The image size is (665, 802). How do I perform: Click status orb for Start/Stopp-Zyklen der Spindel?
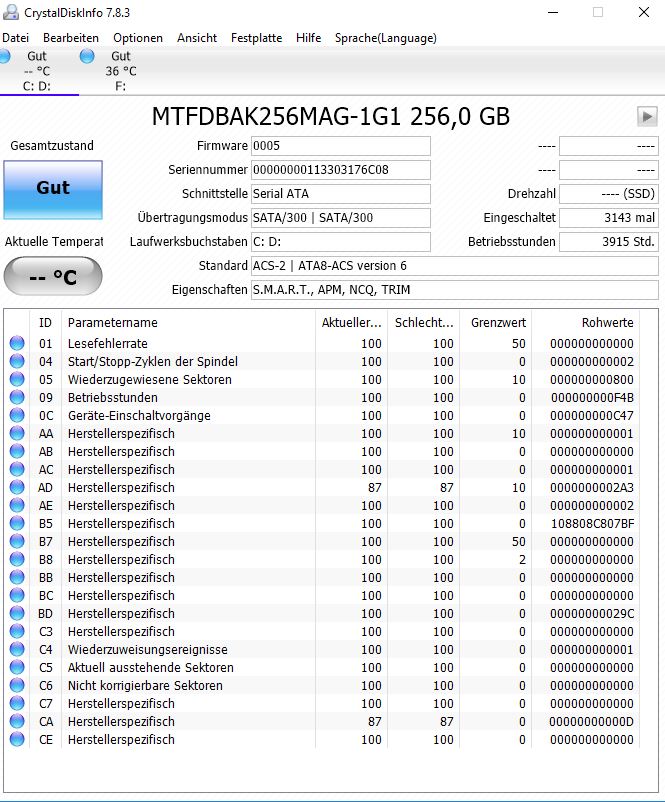click(x=17, y=361)
